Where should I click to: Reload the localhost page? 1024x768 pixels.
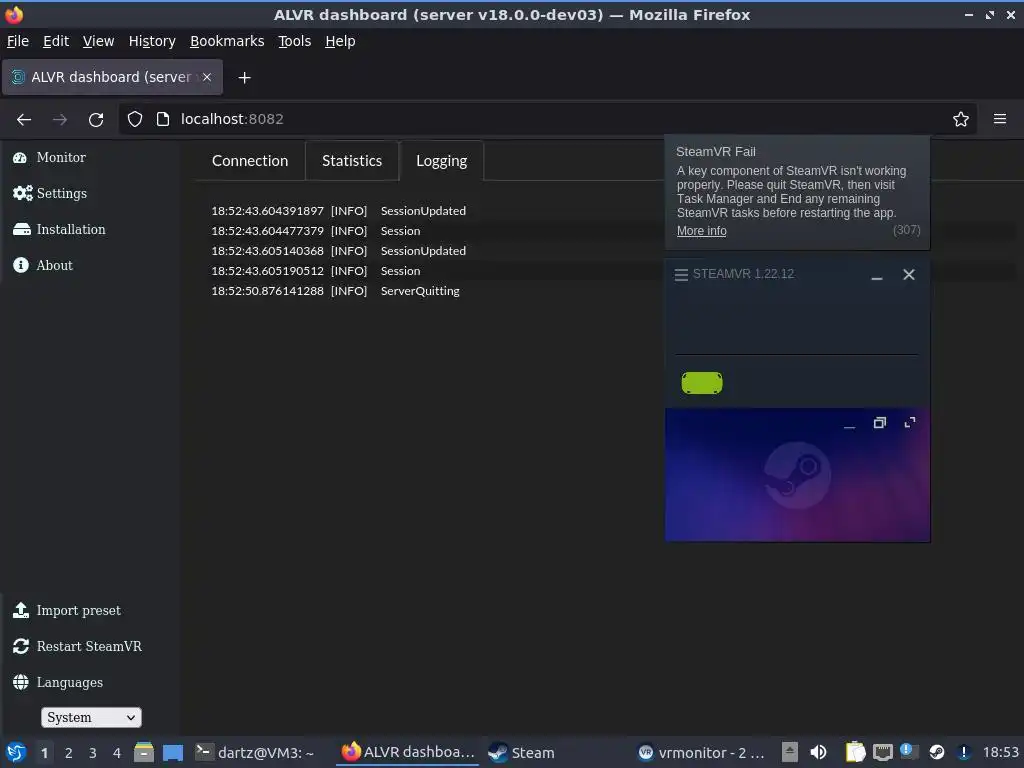[x=96, y=120]
